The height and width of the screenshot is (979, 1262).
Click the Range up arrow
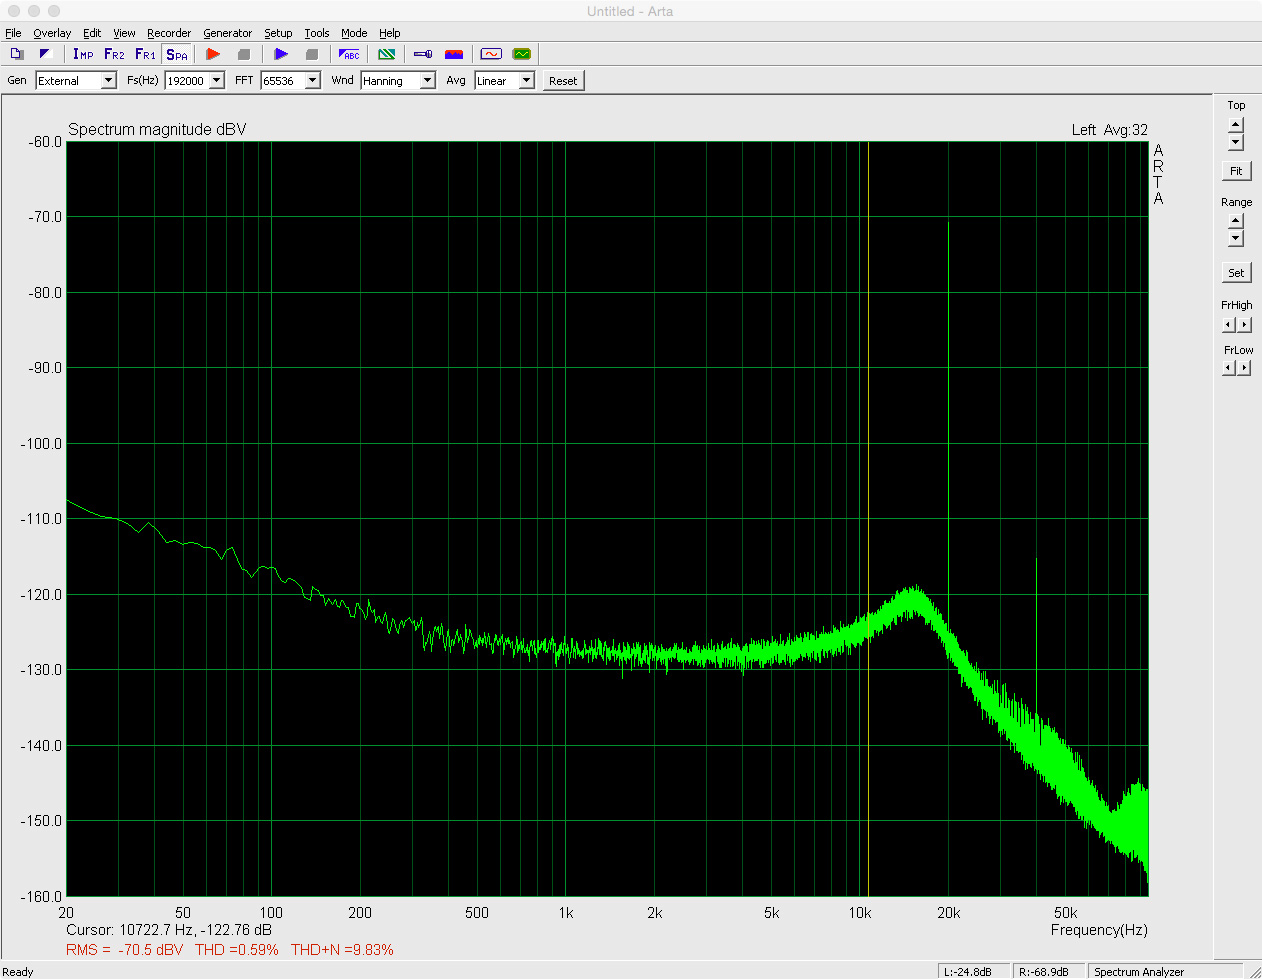pos(1236,221)
